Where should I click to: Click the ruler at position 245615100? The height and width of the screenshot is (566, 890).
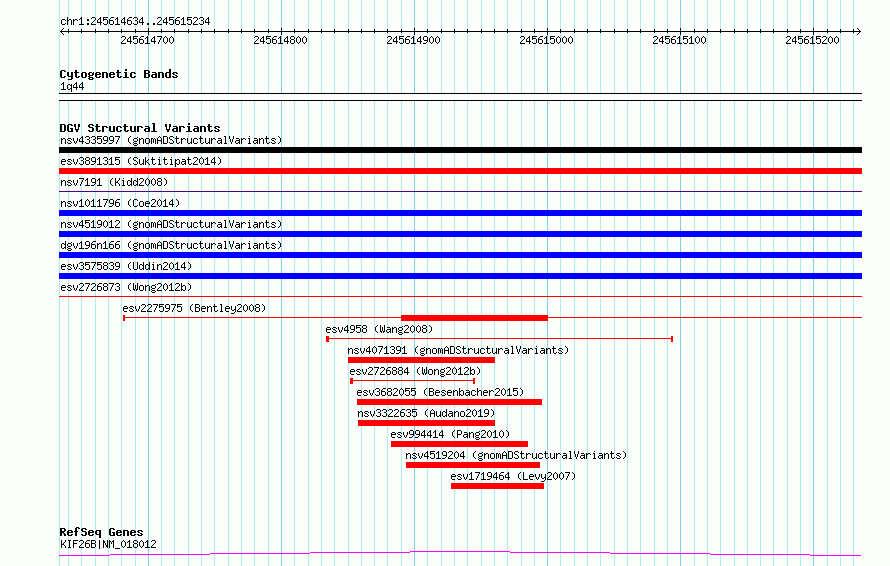679,40
